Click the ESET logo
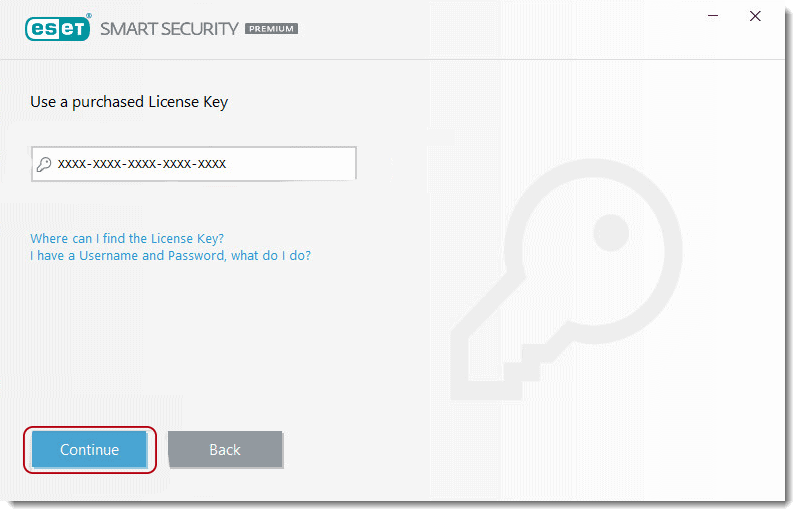794x510 pixels. point(57,28)
